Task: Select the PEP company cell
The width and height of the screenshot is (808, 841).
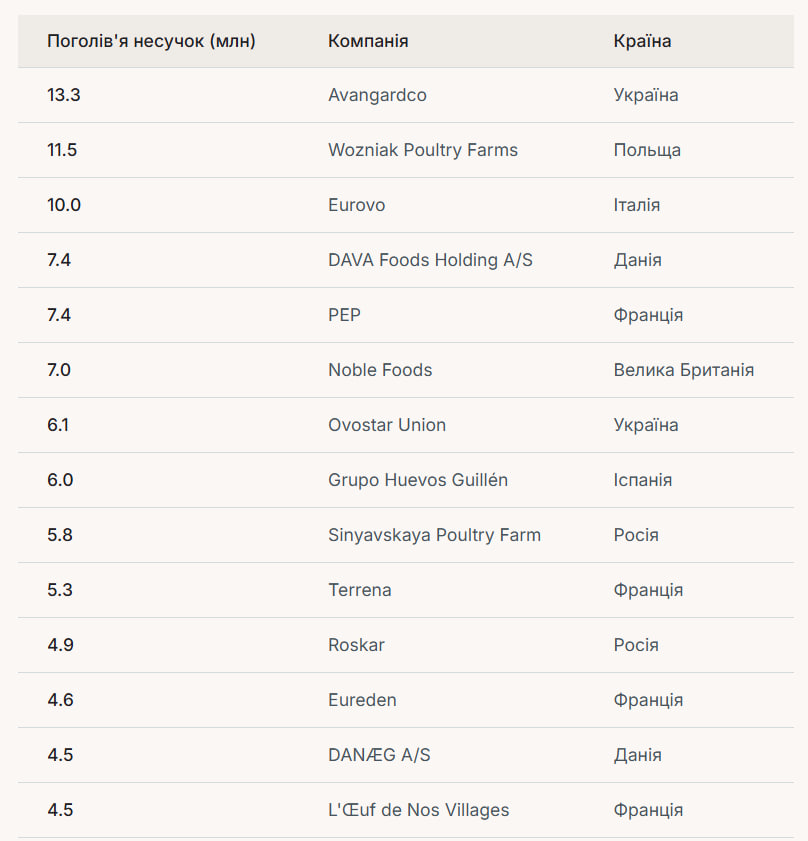Action: point(344,315)
